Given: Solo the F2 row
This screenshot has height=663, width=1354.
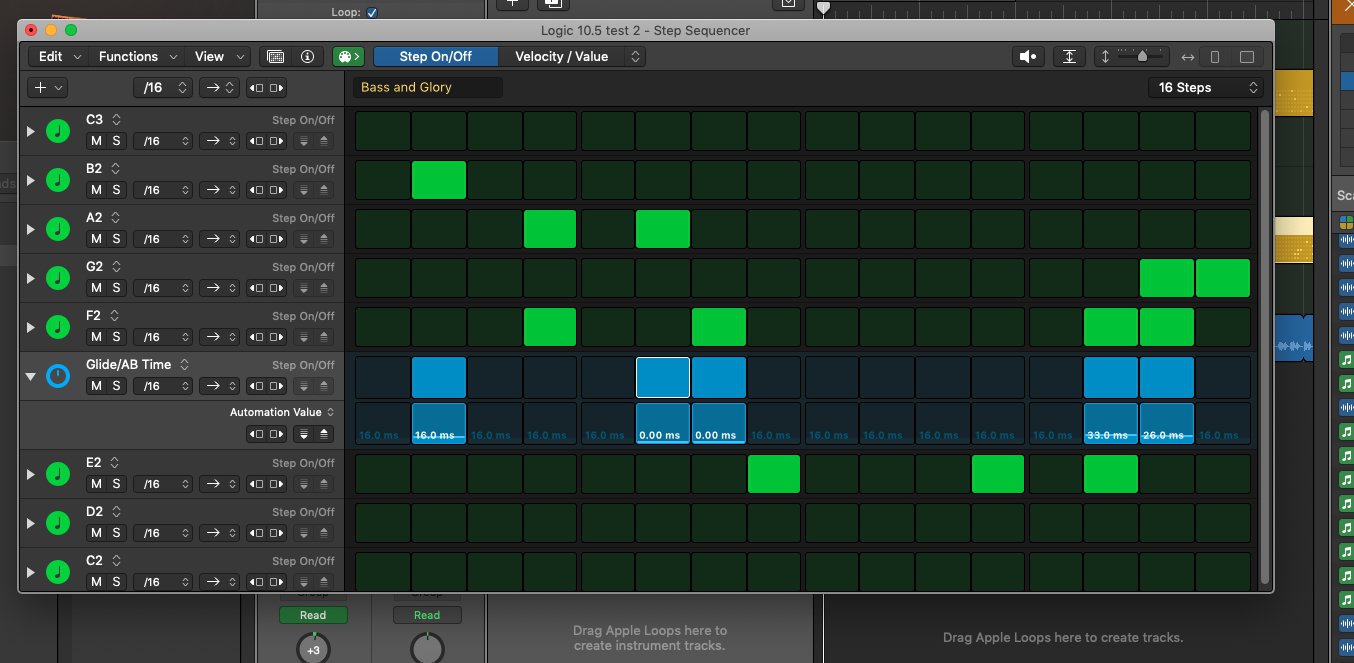Looking at the screenshot, I should (x=116, y=337).
